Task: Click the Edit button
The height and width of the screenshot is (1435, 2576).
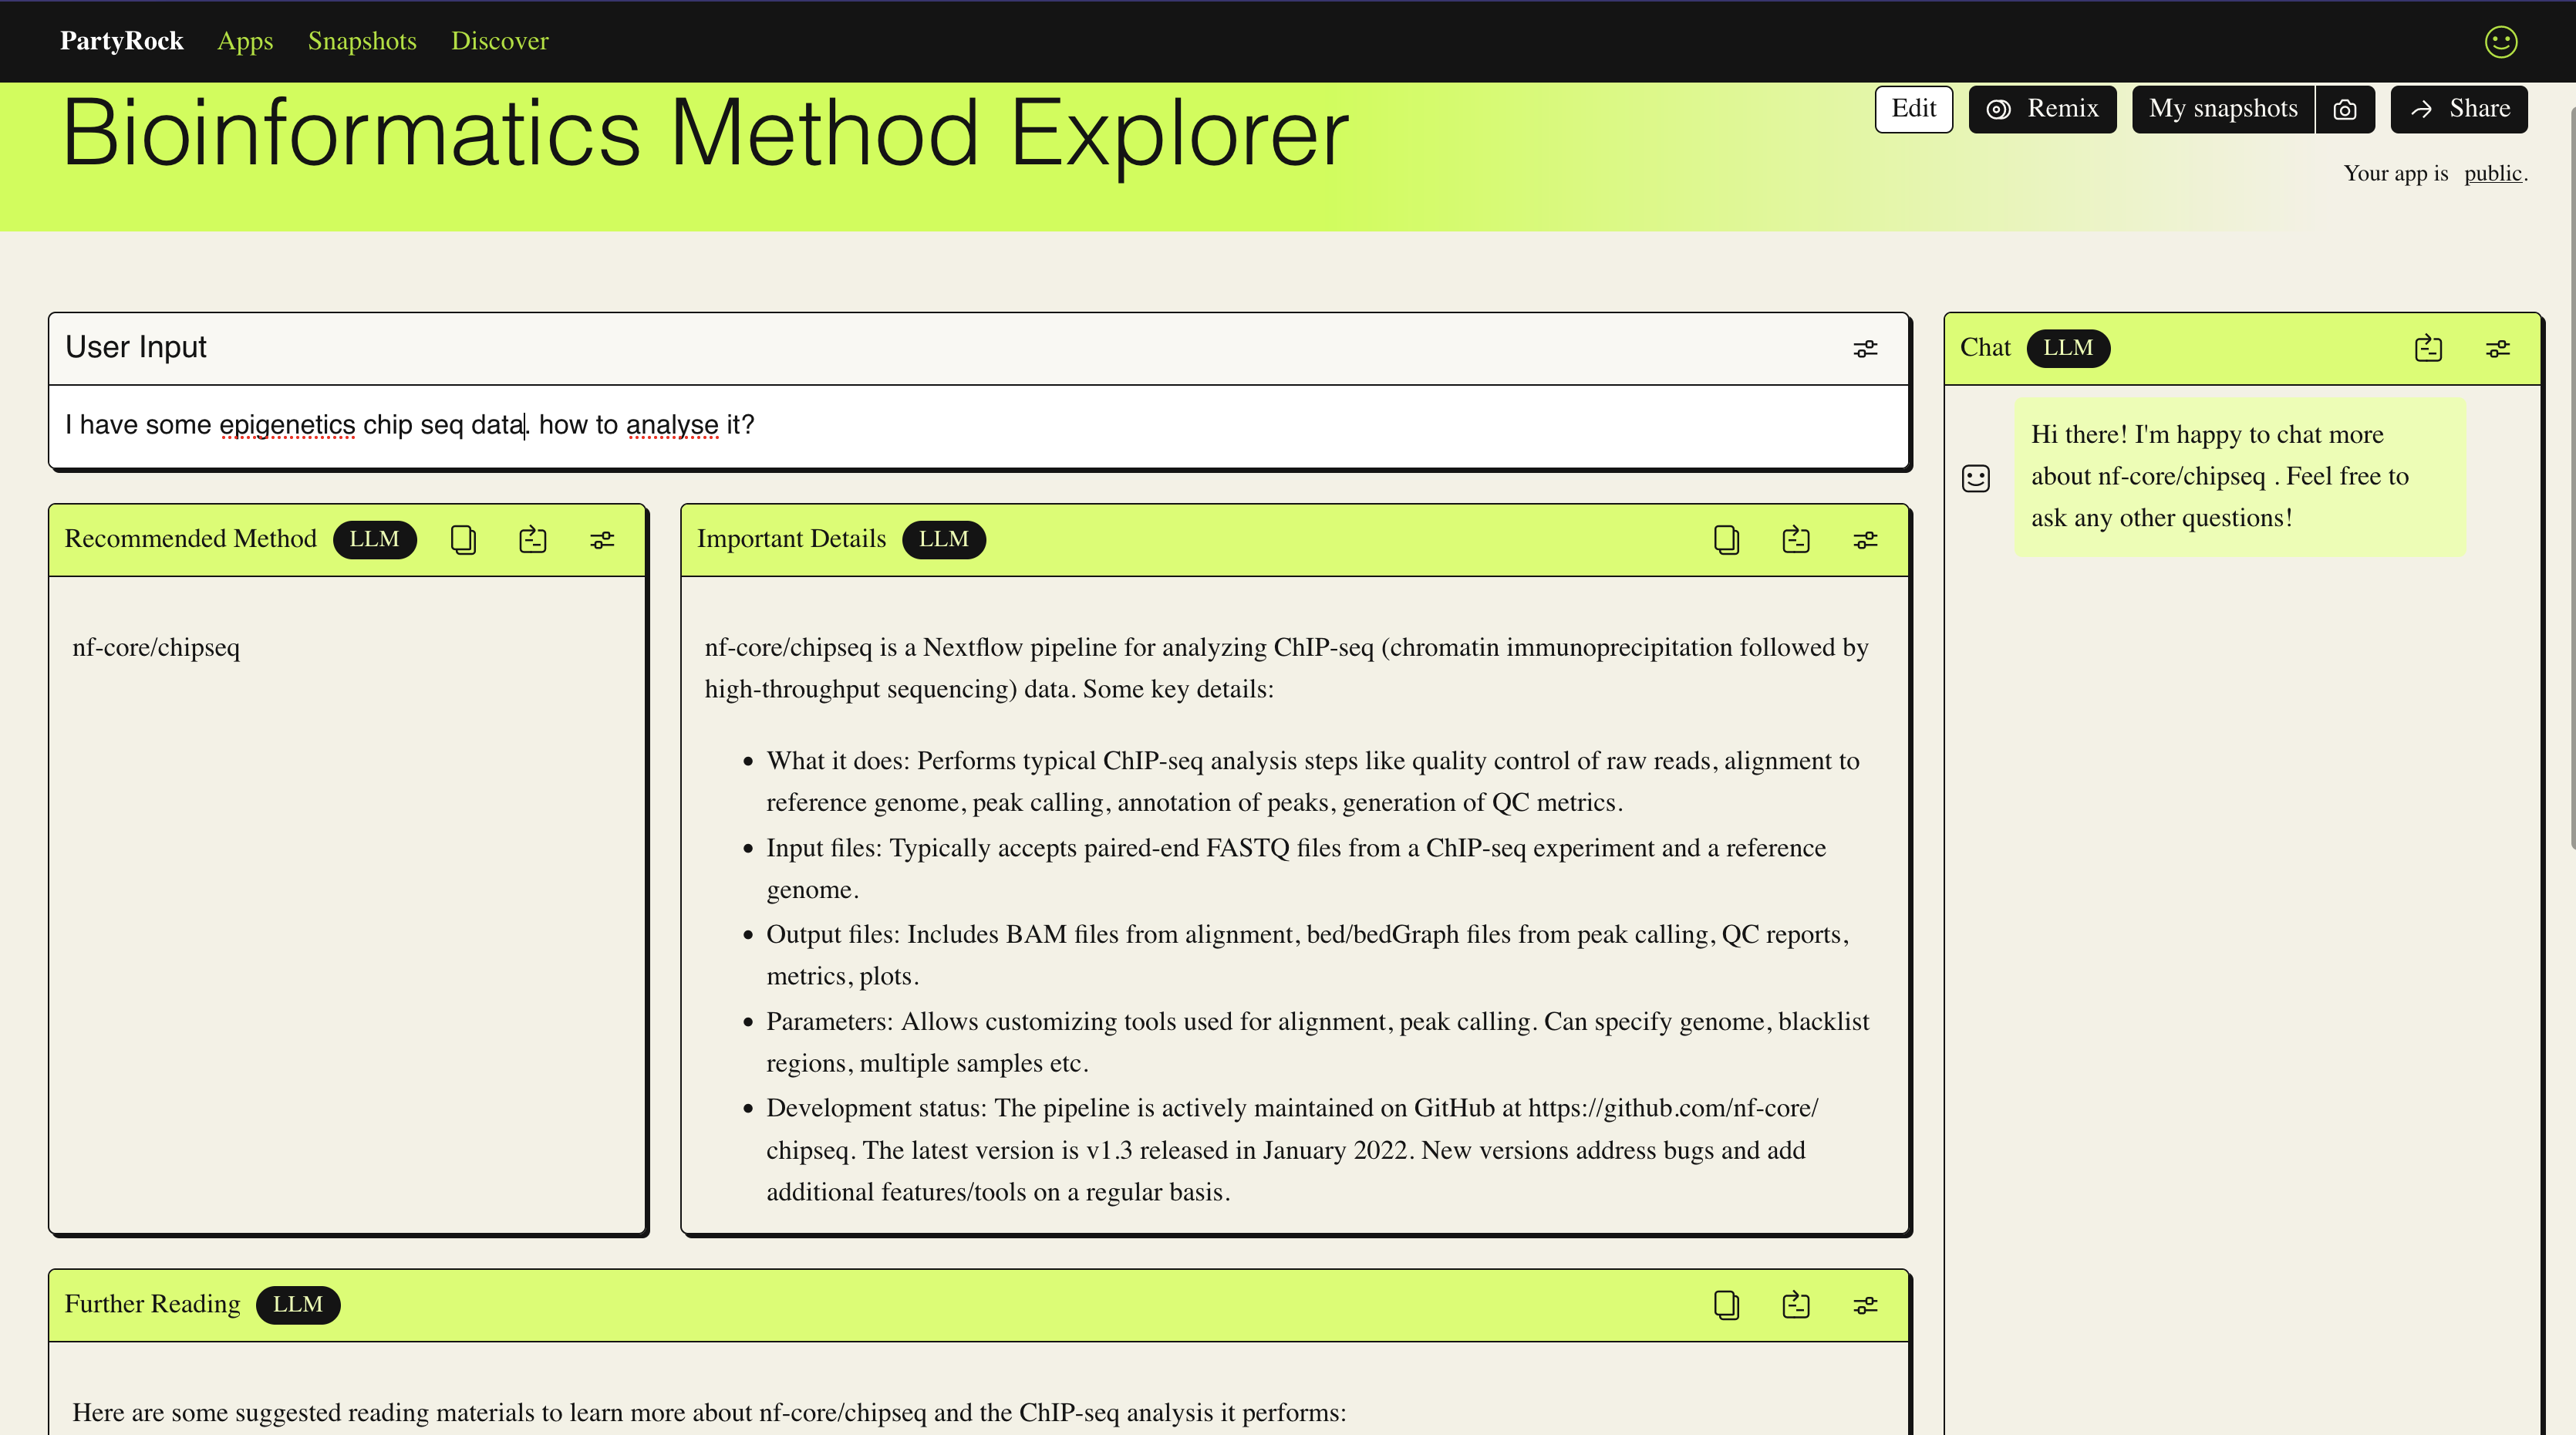Action: tap(1913, 109)
